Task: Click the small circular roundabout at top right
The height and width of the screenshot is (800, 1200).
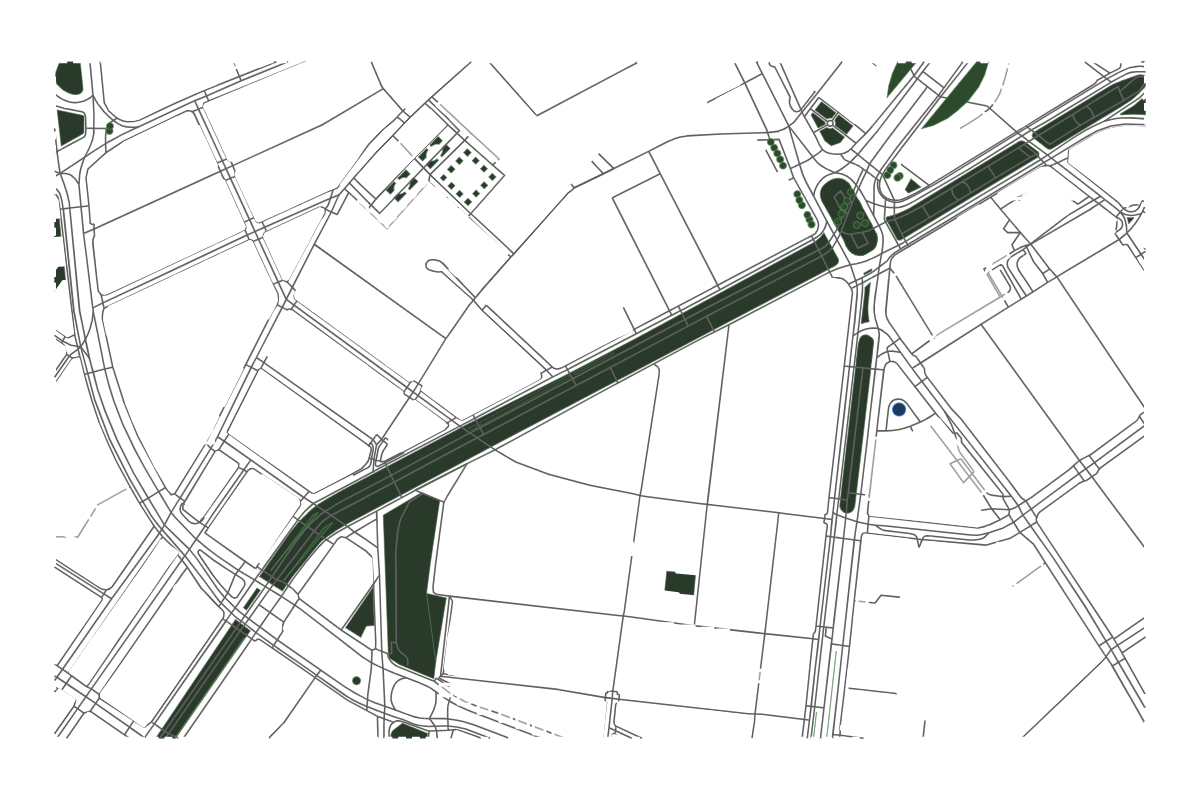Action: (830, 123)
